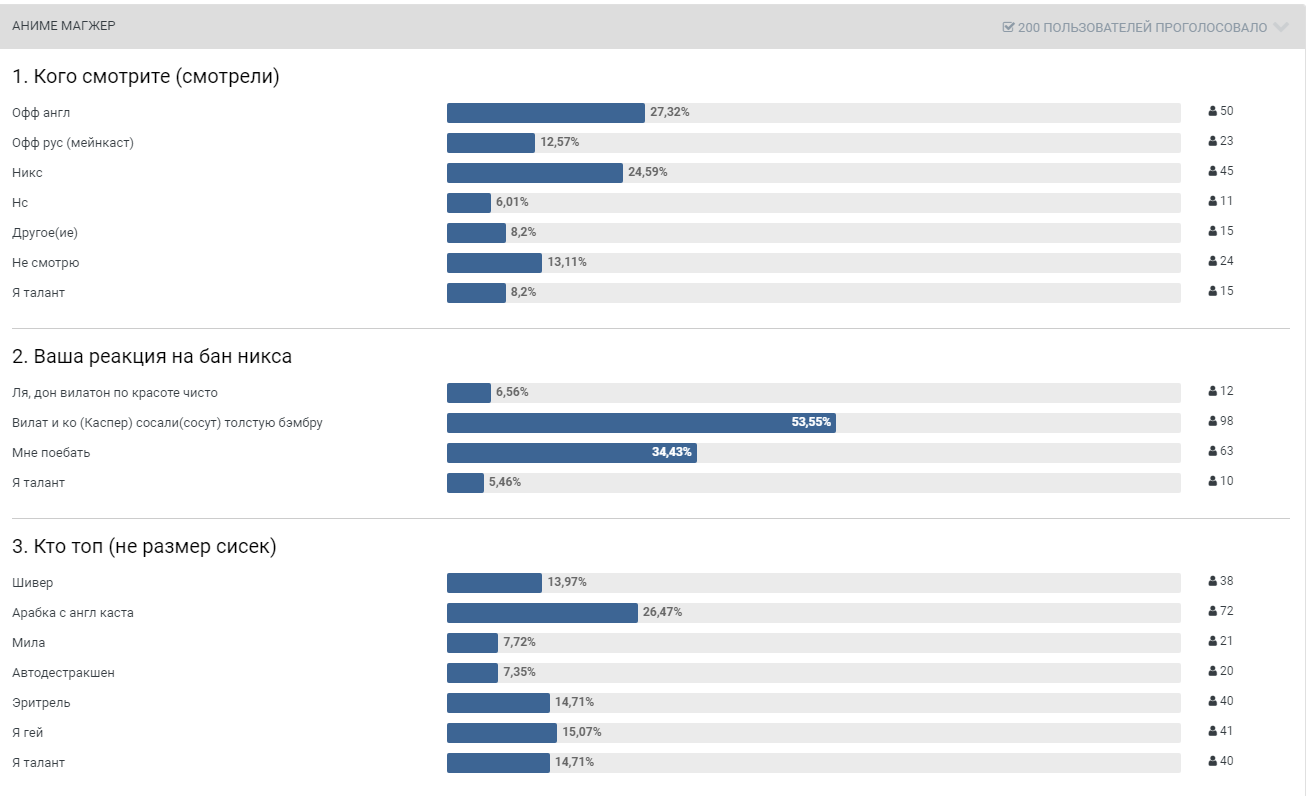Select the Офф англ answer option
The height and width of the screenshot is (796, 1306).
(41, 113)
